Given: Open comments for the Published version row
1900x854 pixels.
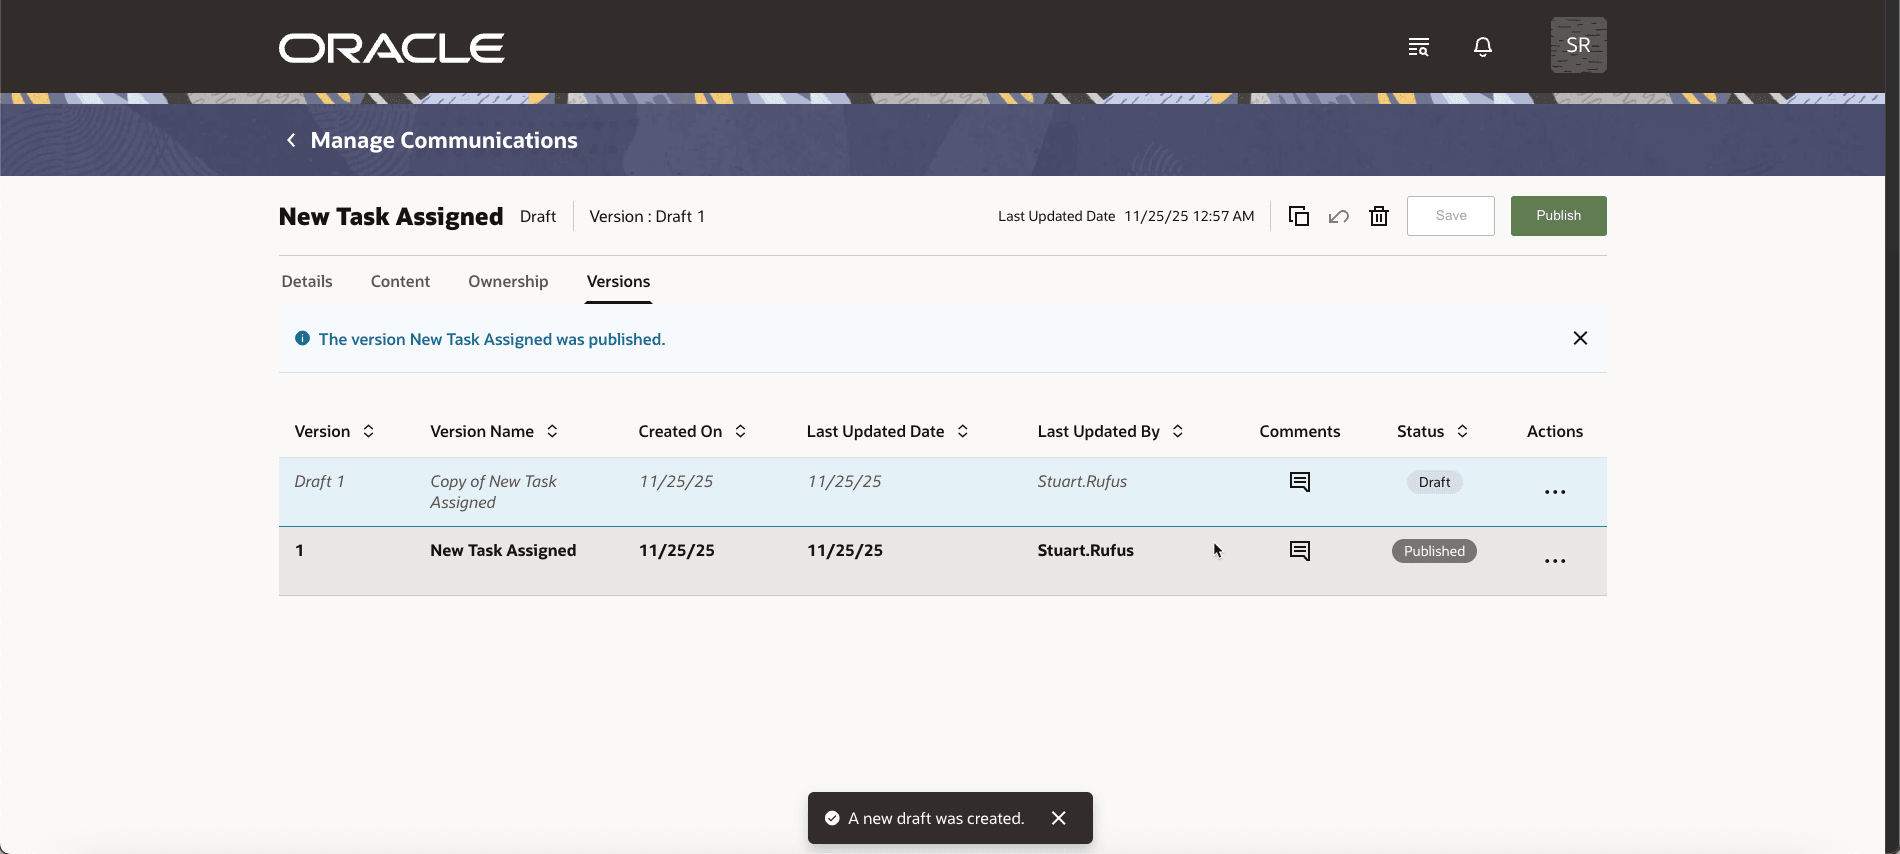Looking at the screenshot, I should click(1300, 551).
